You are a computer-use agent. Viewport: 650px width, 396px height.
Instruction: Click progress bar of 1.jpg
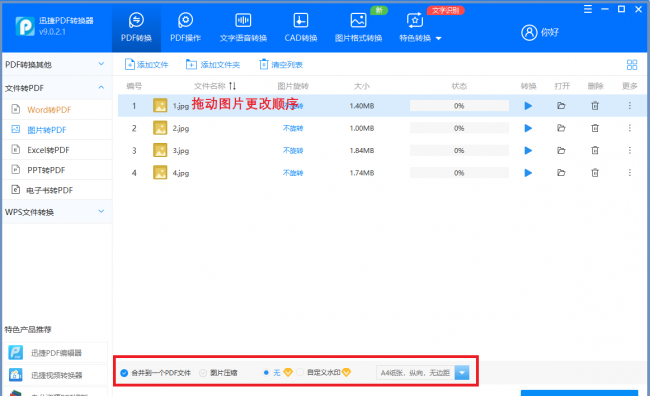coord(459,106)
